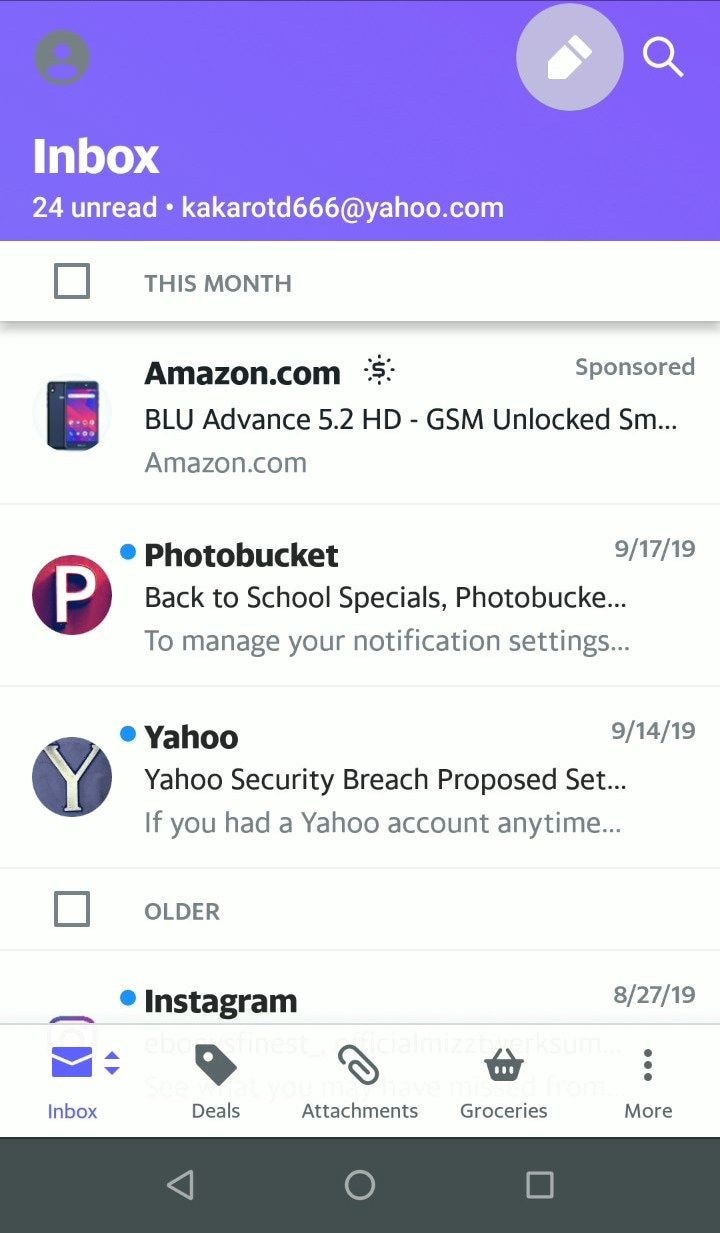Open Attachments paperclip tab

pos(359,1066)
